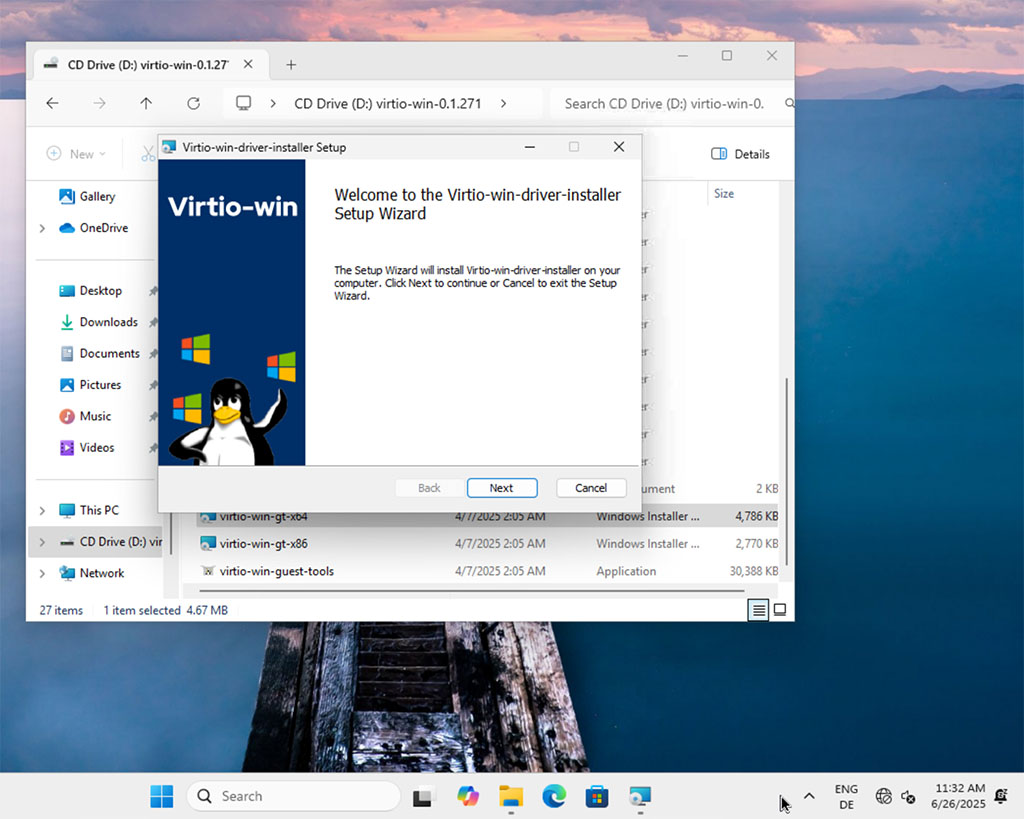
Task: Sort files by the Size column
Action: click(724, 193)
